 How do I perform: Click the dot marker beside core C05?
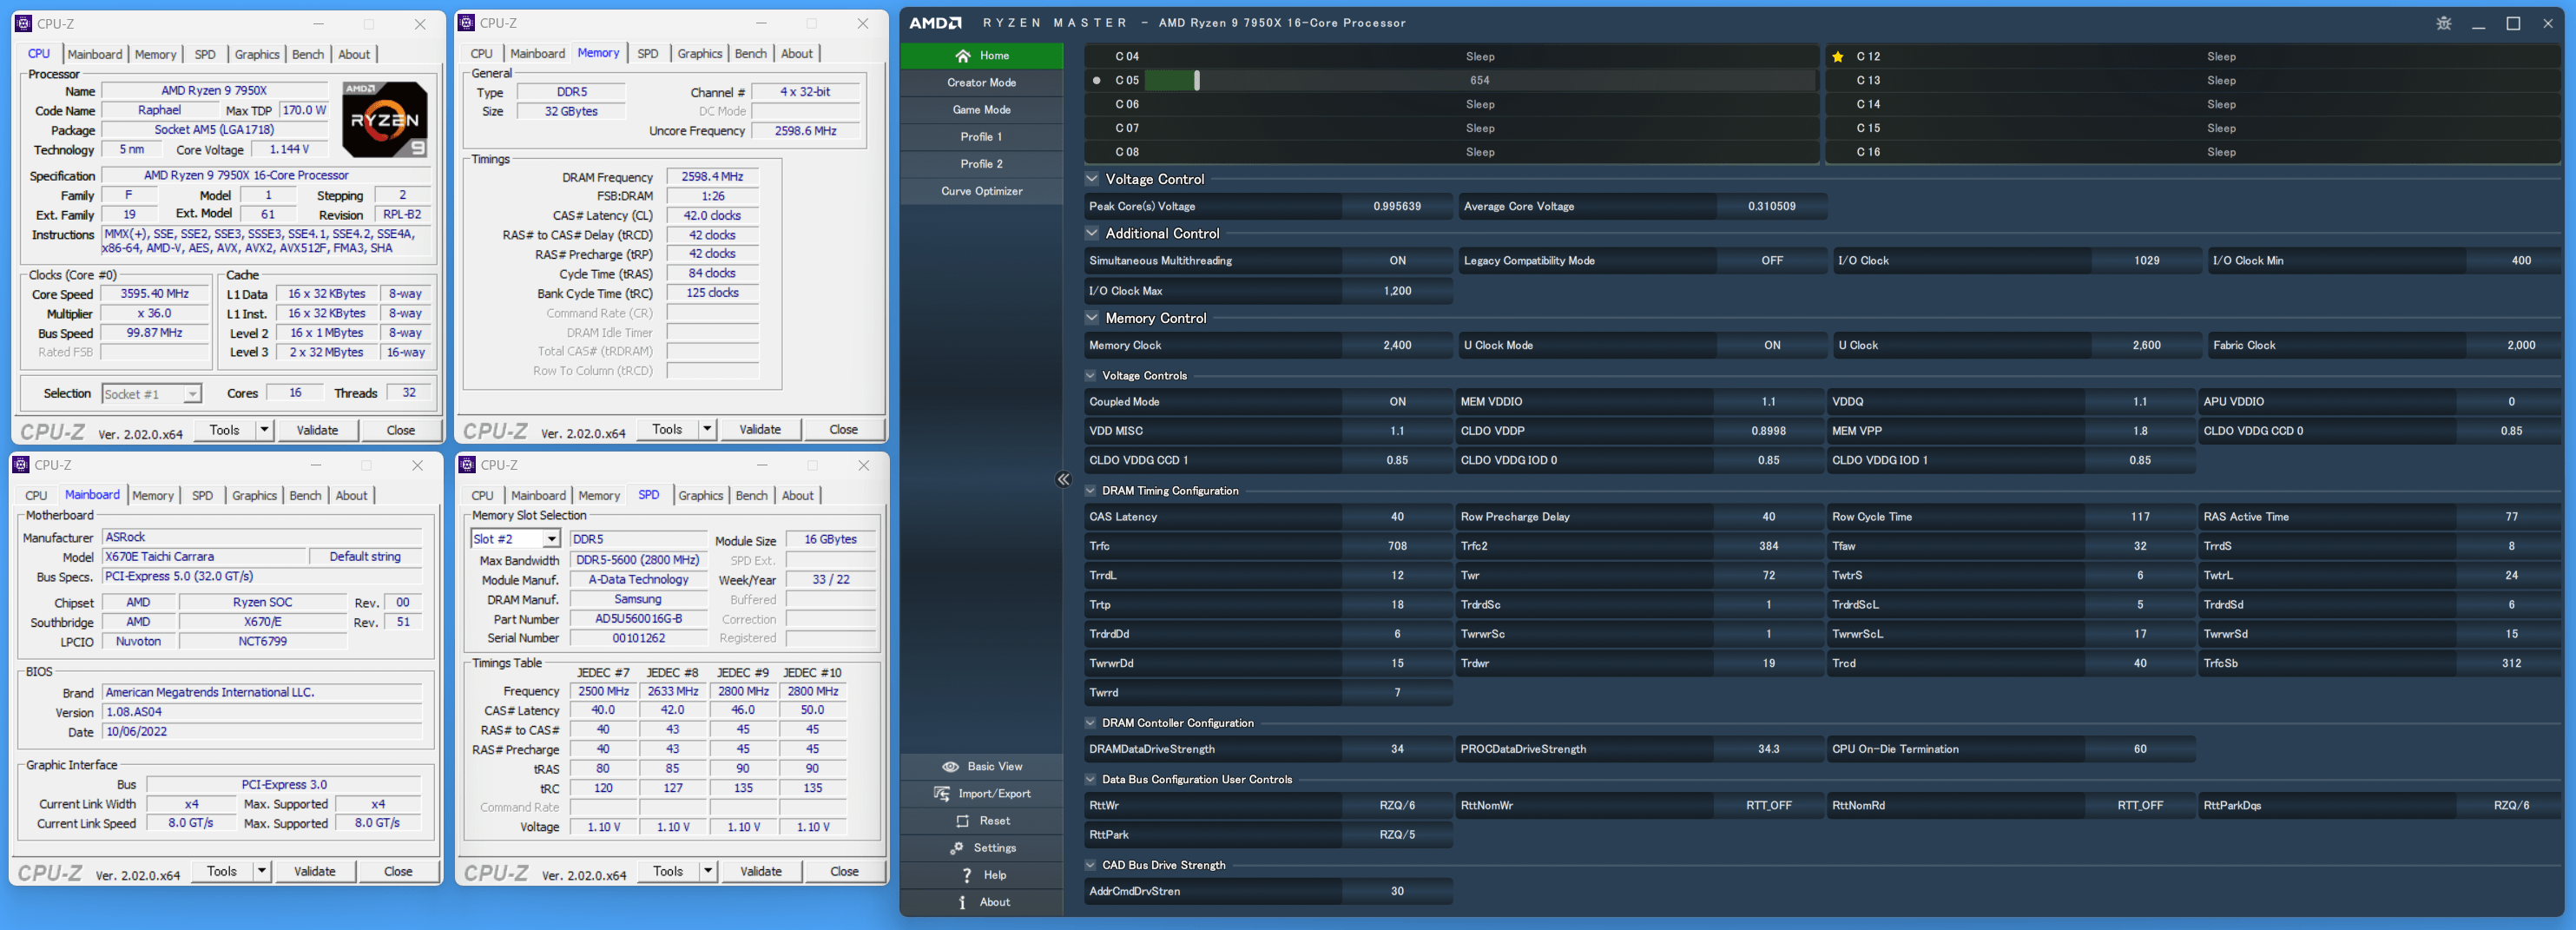[1097, 81]
